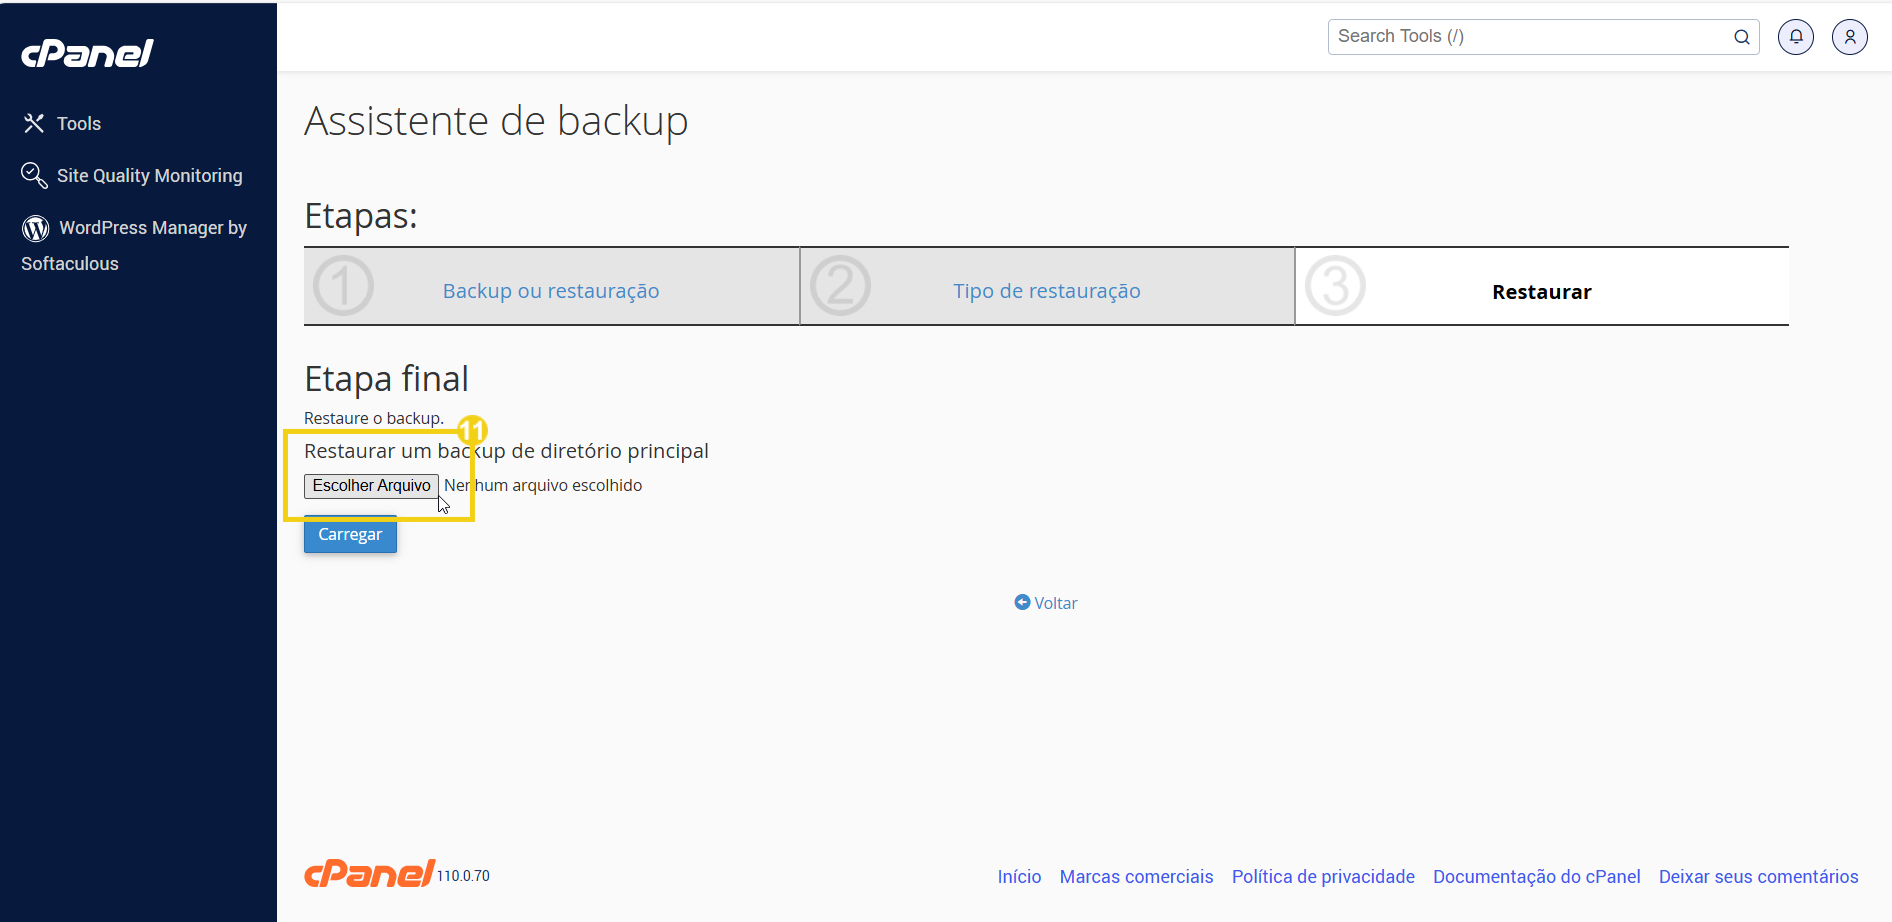Screen dimensions: 1892x922
Task: Open the user account icon
Action: [x=1850, y=37]
